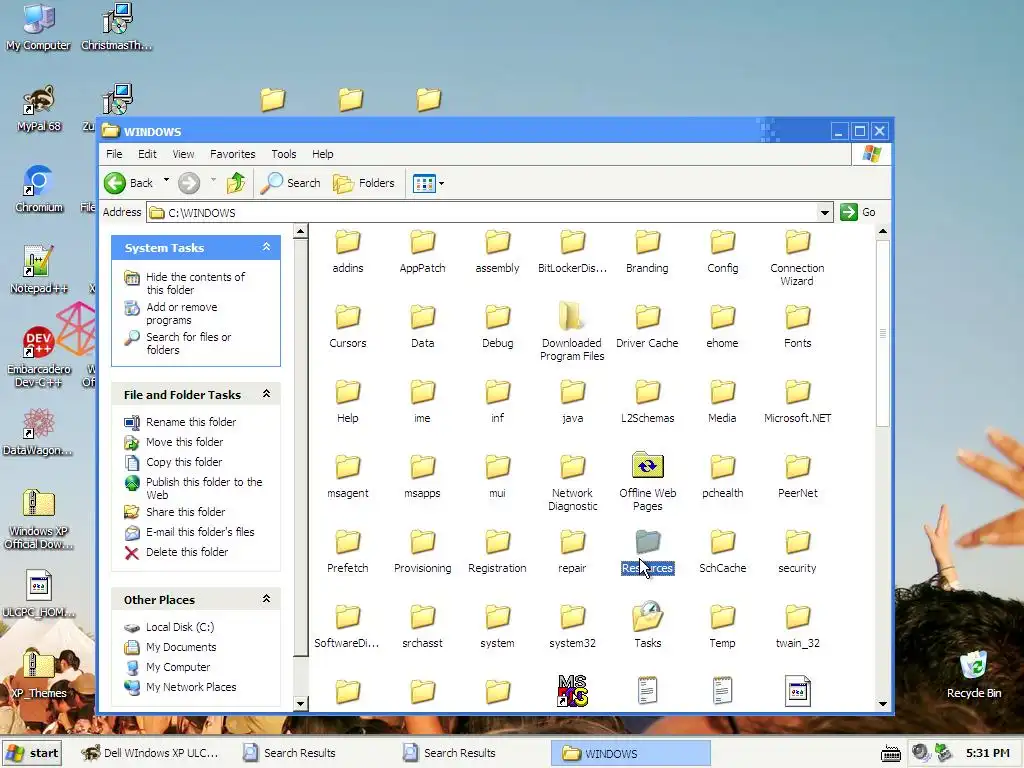This screenshot has width=1024, height=768.
Task: Select the addins folder icon
Action: pyautogui.click(x=347, y=242)
